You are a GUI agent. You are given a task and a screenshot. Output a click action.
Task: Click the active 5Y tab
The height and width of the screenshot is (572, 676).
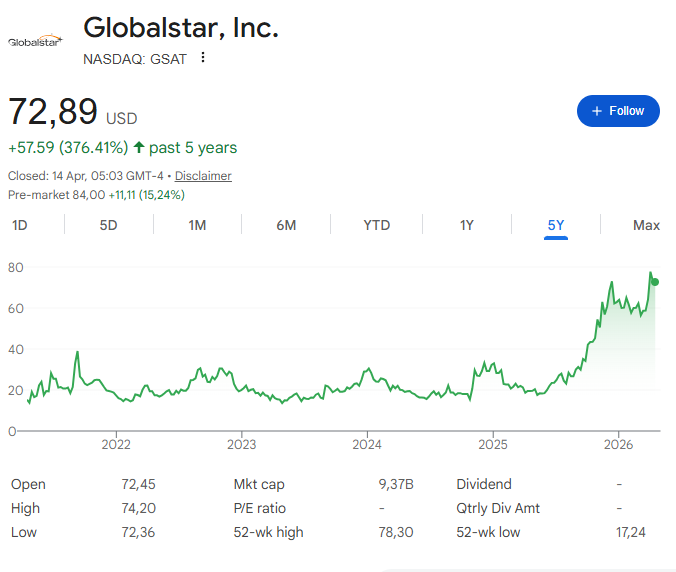(556, 225)
